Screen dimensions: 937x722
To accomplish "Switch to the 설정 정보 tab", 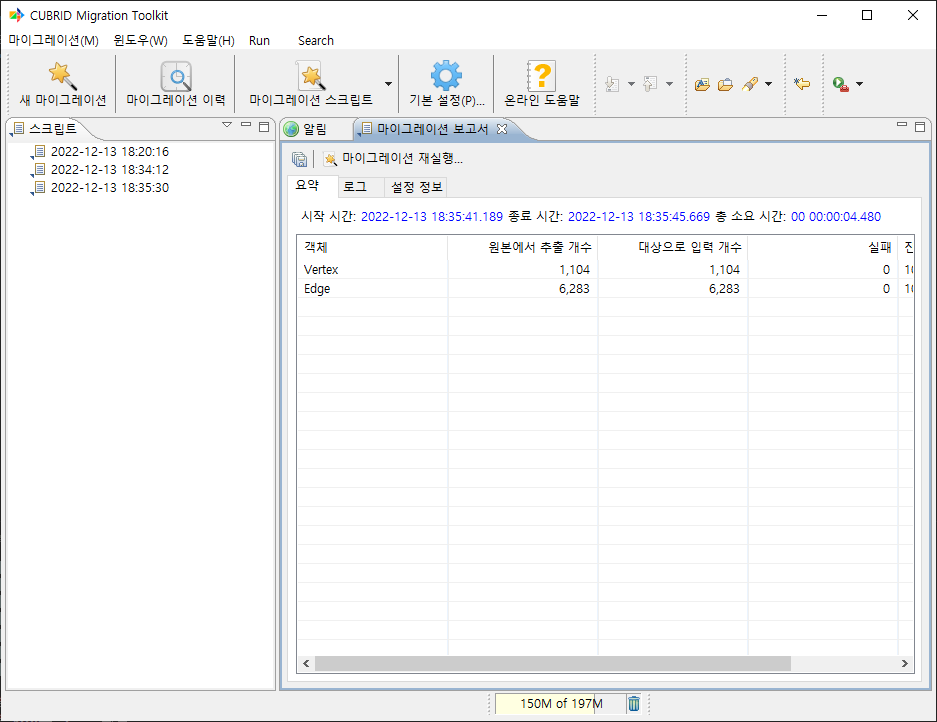I will click(418, 187).
